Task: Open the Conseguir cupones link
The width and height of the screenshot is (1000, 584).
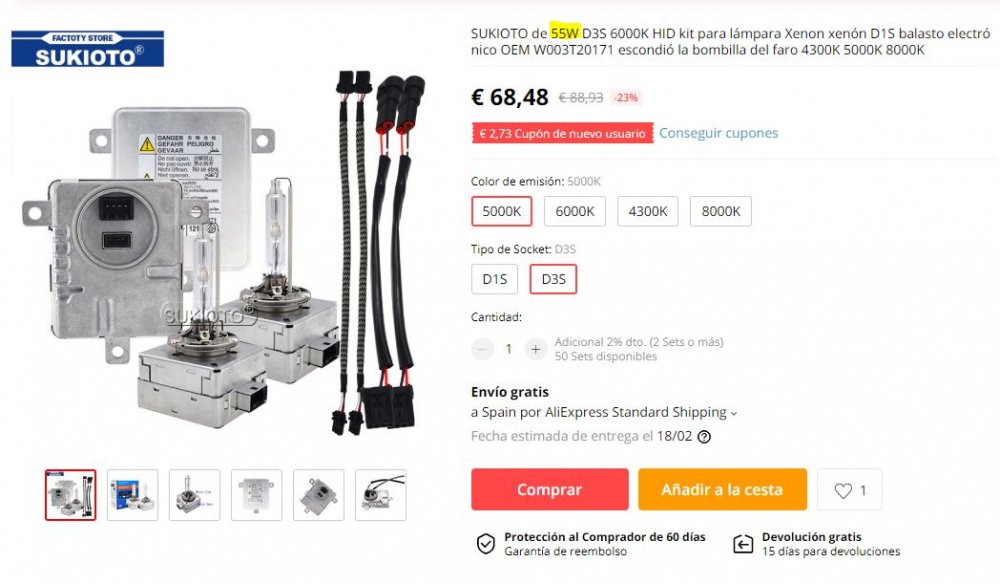Action: coord(718,133)
